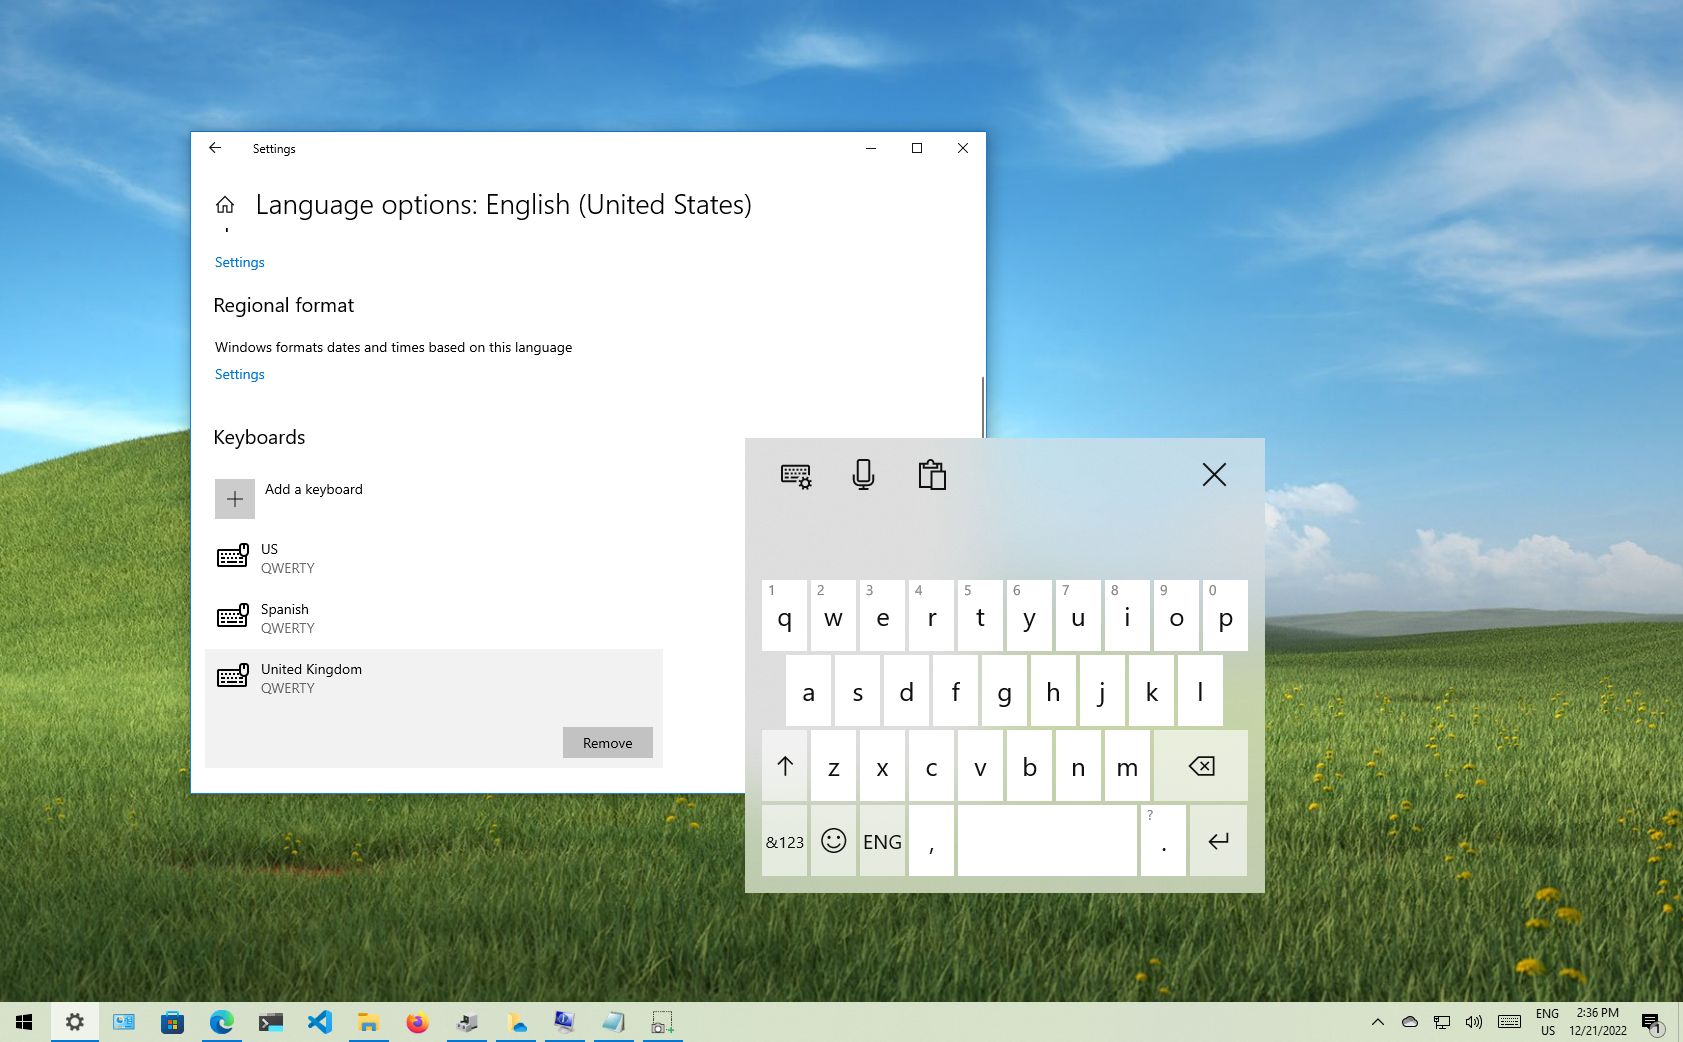Open the ENG US language menu in taskbar
This screenshot has width=1683, height=1042.
(1546, 1022)
